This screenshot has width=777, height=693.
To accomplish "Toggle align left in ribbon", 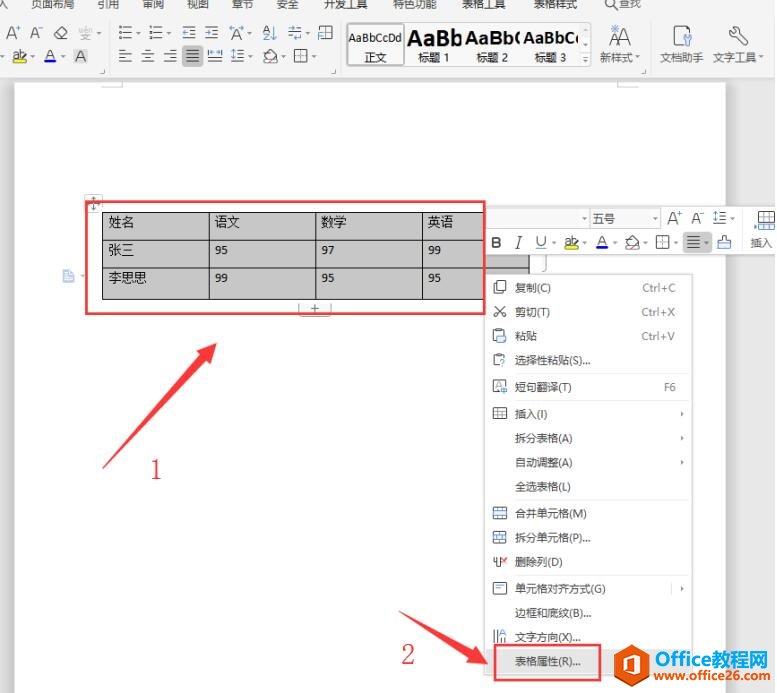I will 125,56.
